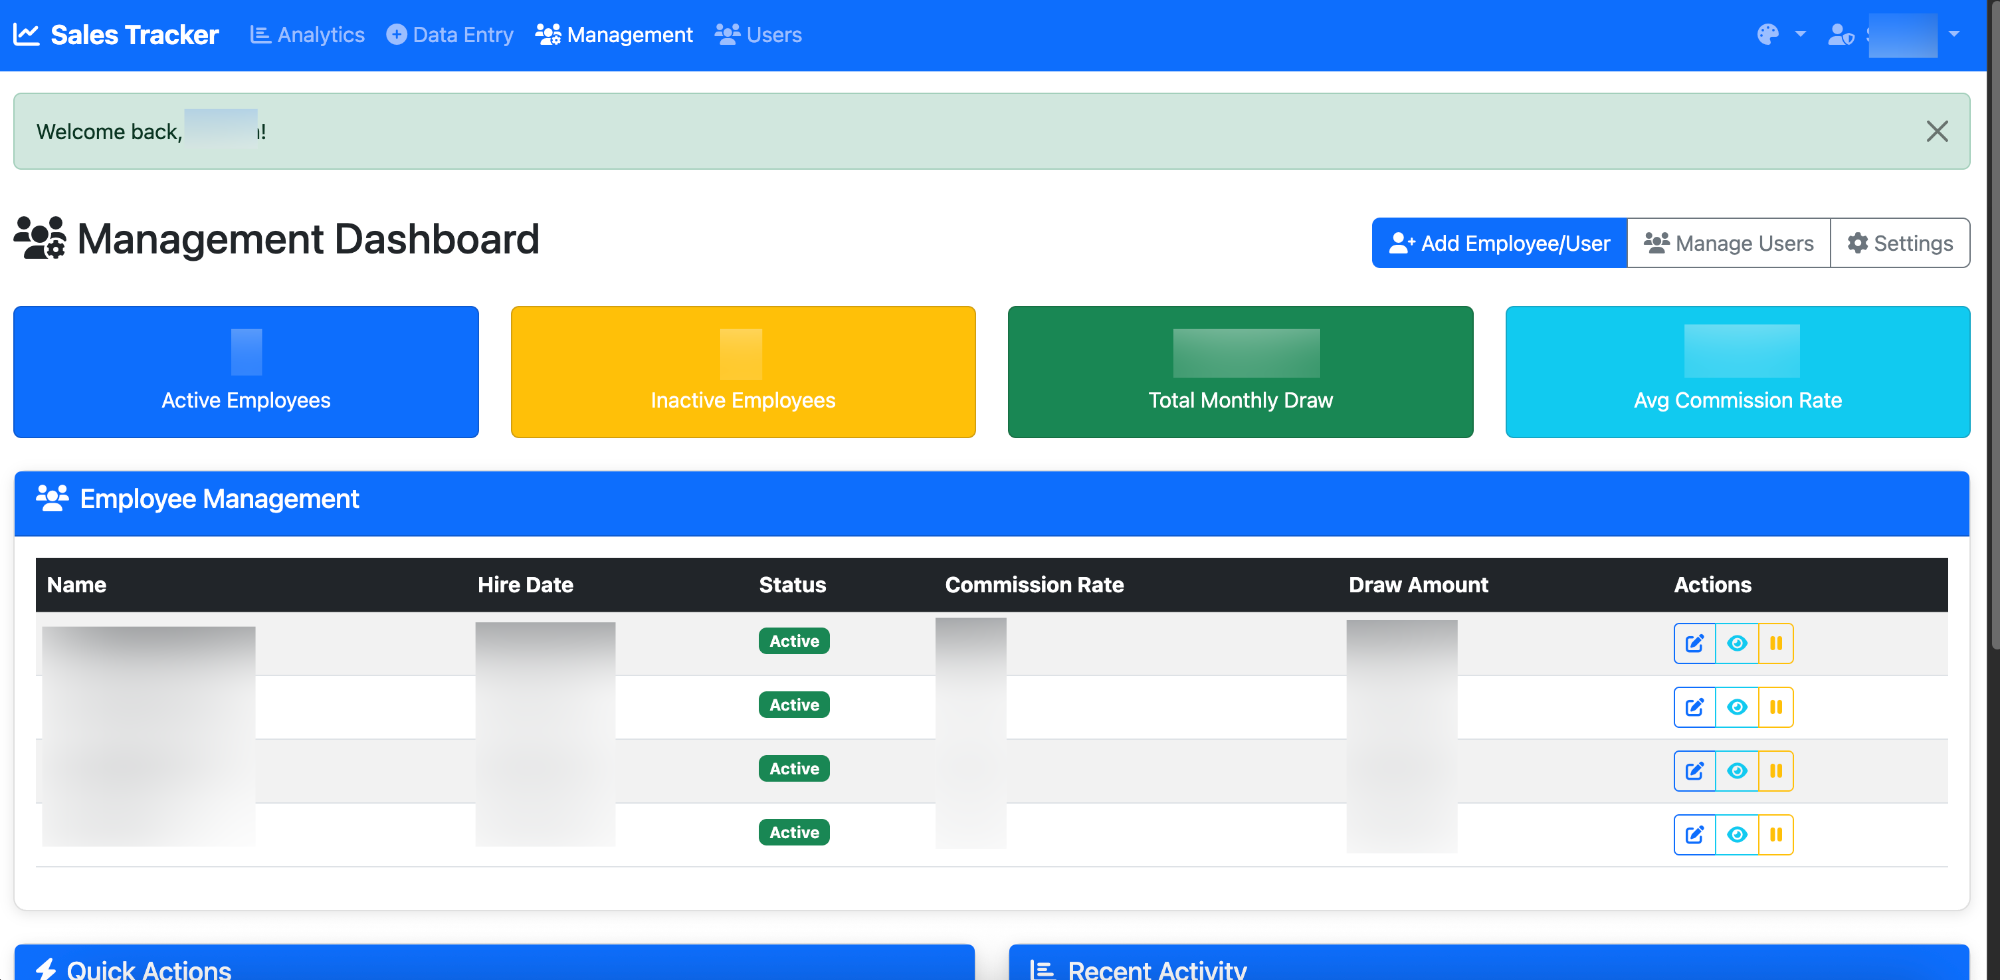Viewport: 2000px width, 980px height.
Task: Deactivate the fourth employee via pause icon
Action: 1776,835
